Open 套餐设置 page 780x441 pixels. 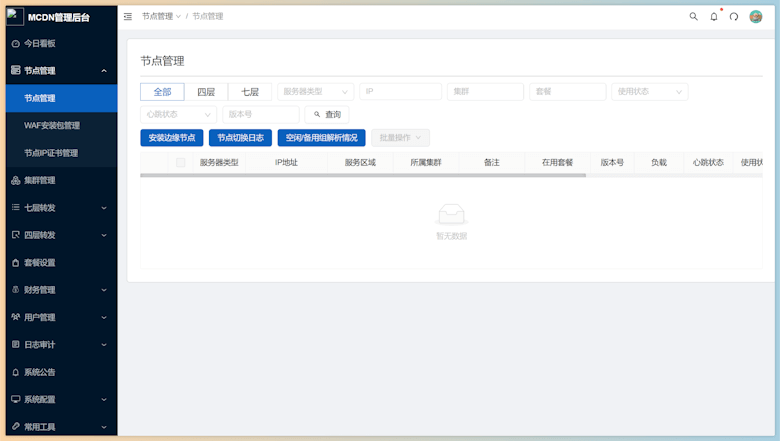pyautogui.click(x=62, y=263)
